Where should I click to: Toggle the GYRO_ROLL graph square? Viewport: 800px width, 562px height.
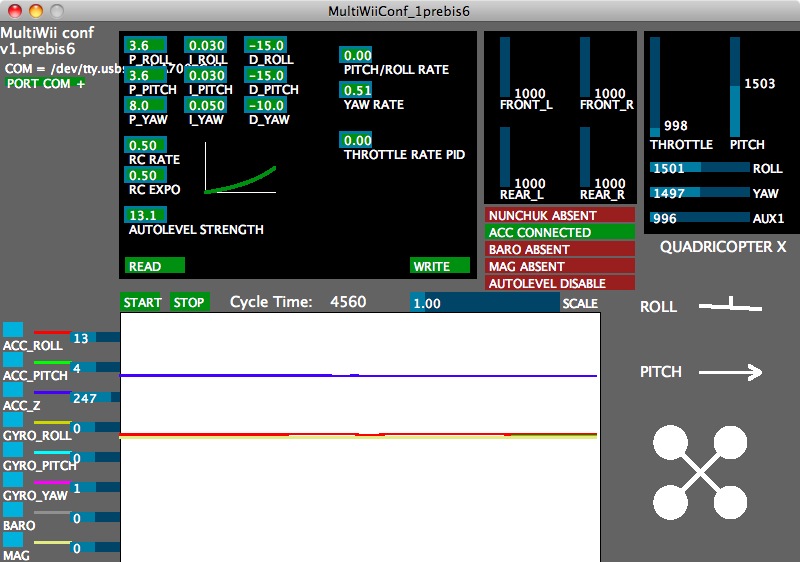coord(13,420)
